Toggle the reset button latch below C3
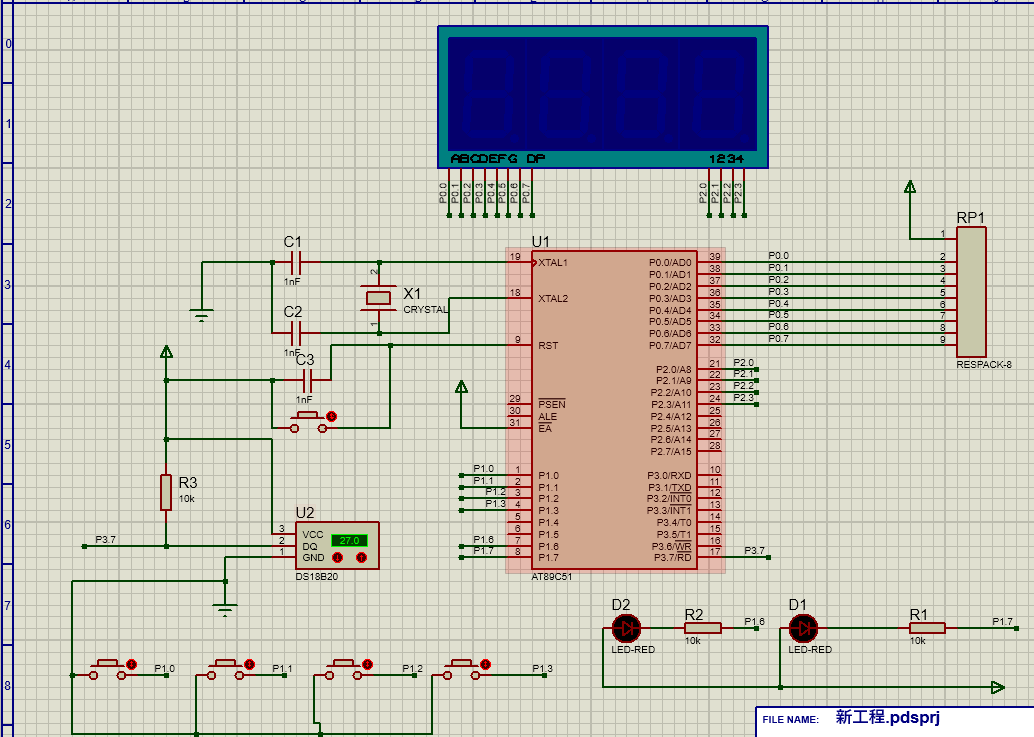Viewport: 1034px width, 737px height. pyautogui.click(x=332, y=416)
